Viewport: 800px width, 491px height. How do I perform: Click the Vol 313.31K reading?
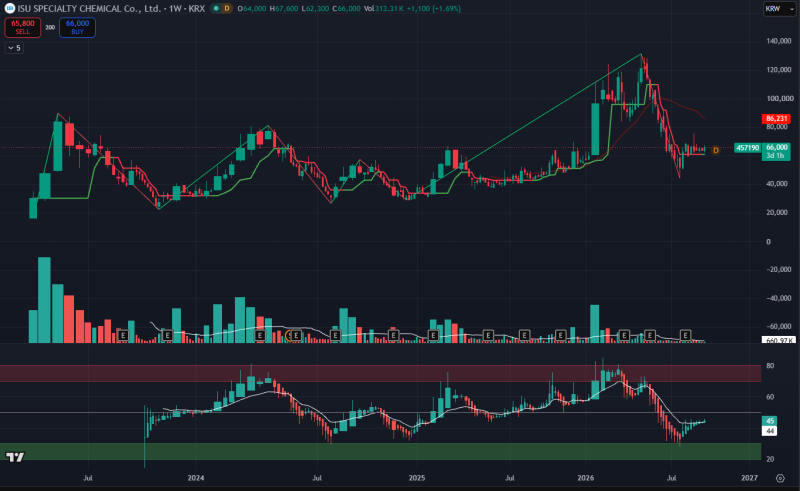[384, 9]
